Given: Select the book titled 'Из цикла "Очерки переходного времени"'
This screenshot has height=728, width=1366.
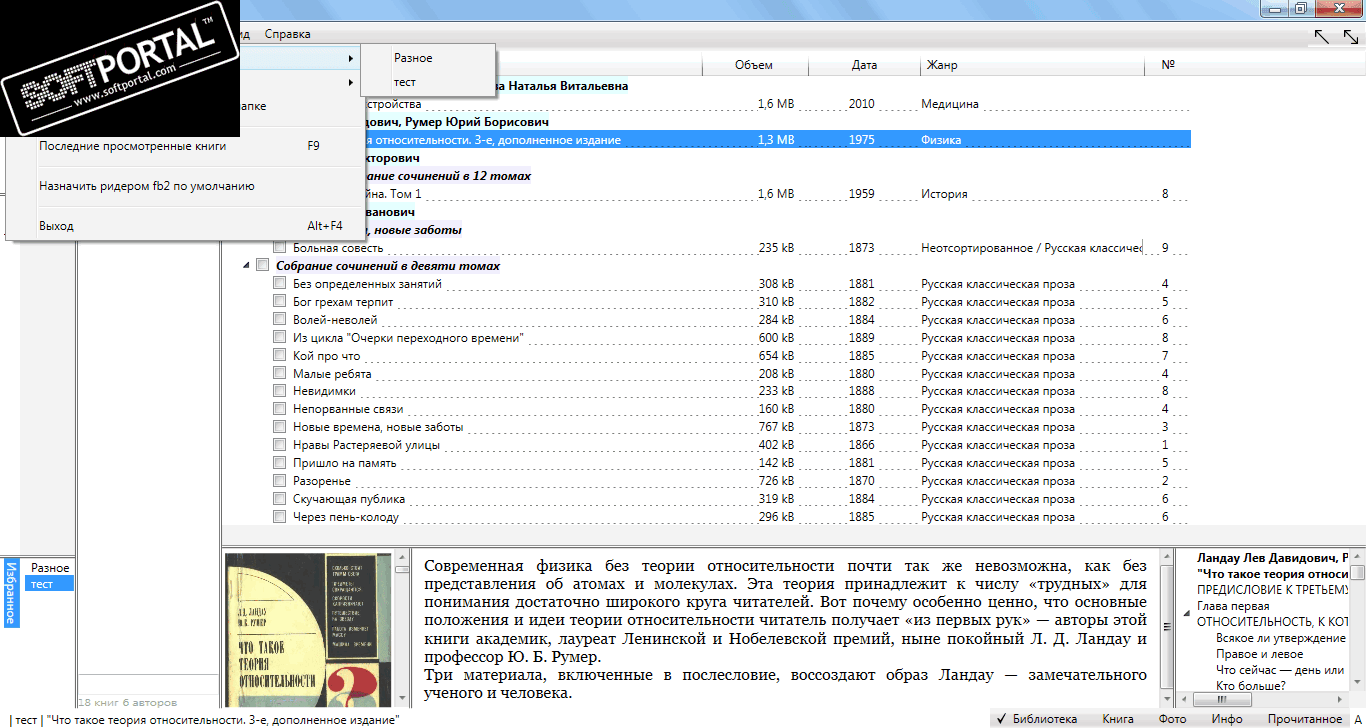Looking at the screenshot, I should [x=408, y=338].
